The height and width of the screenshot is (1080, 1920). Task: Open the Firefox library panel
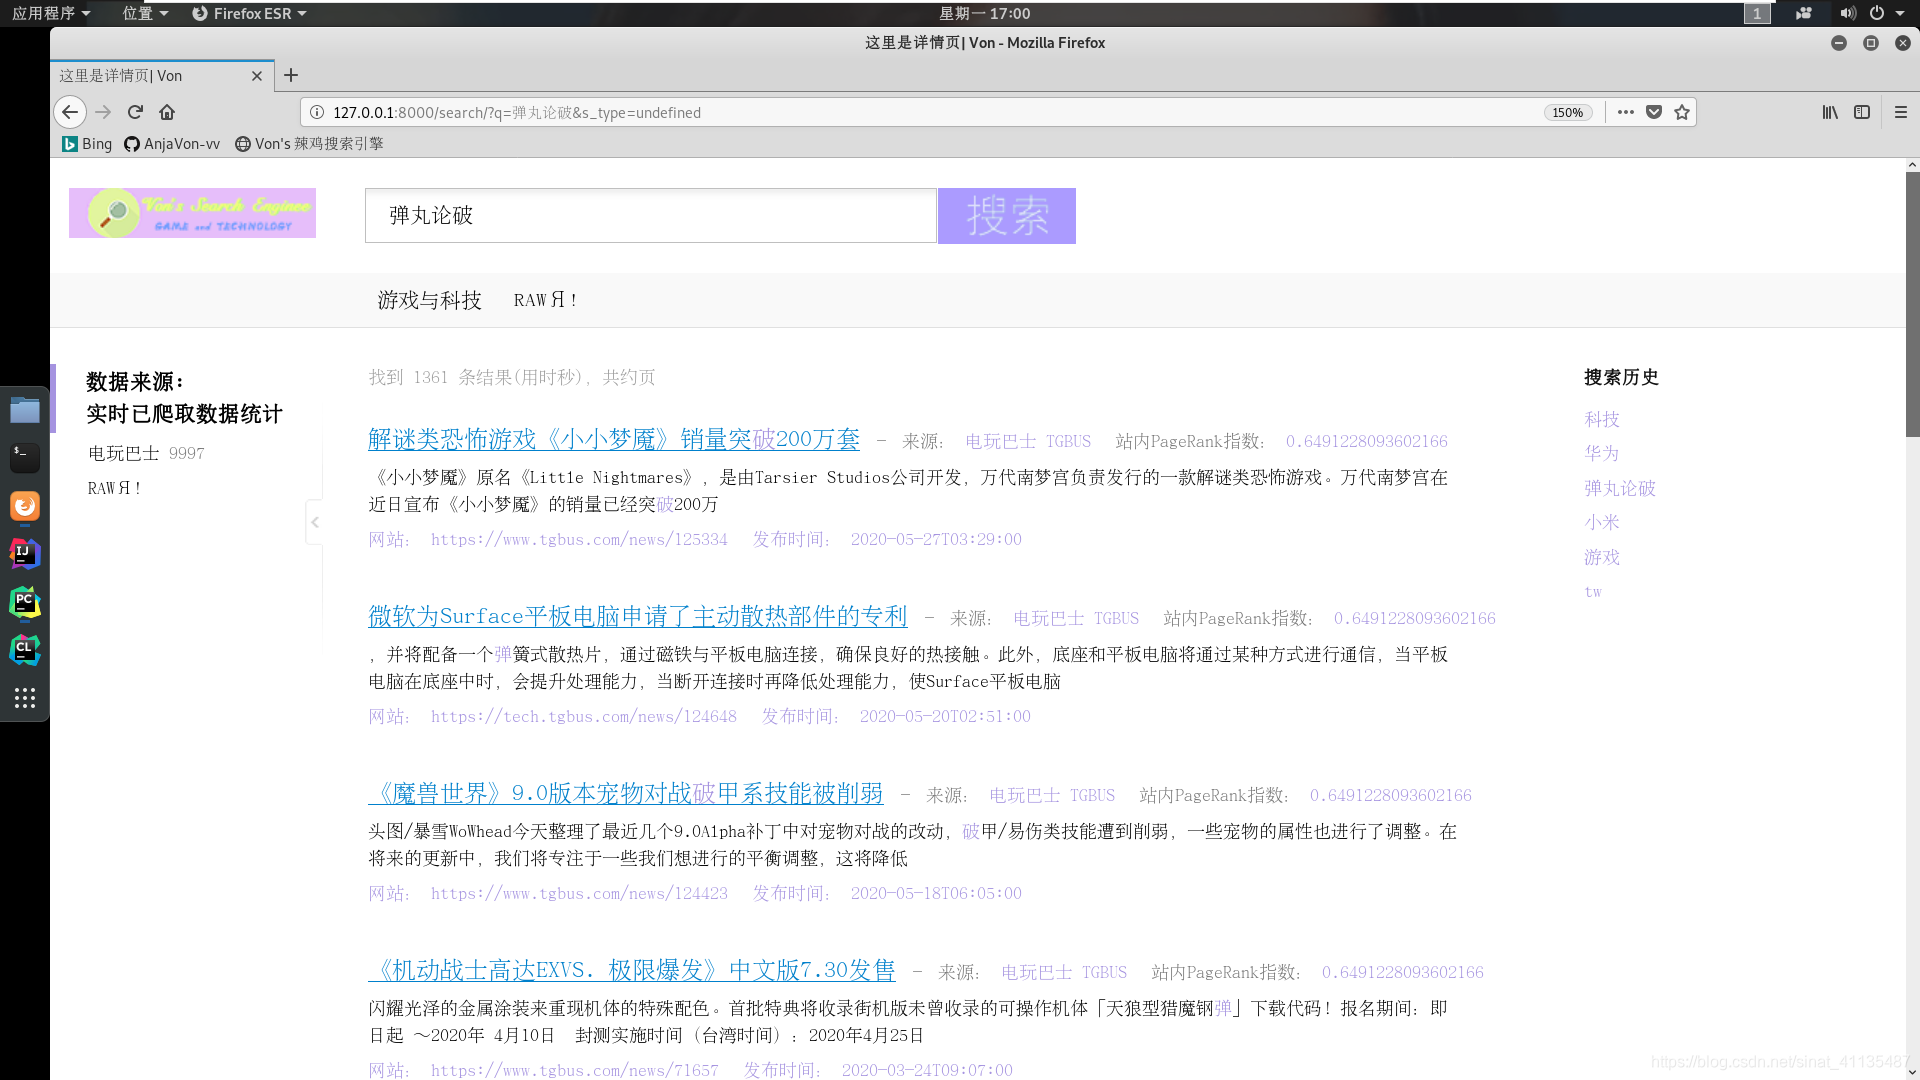click(x=1830, y=112)
